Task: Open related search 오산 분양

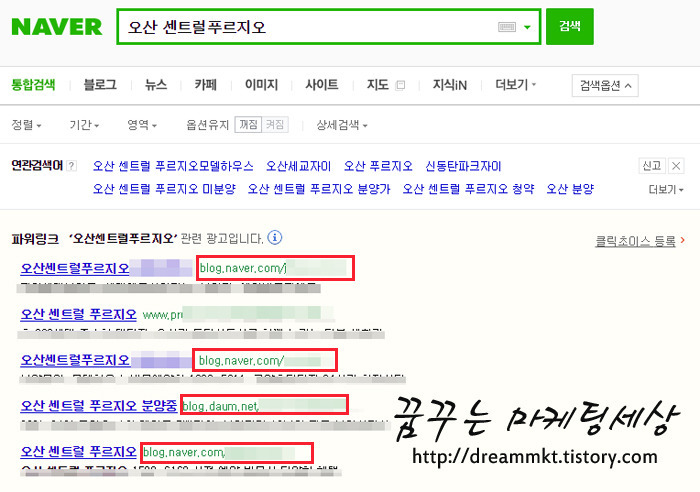Action: point(570,189)
